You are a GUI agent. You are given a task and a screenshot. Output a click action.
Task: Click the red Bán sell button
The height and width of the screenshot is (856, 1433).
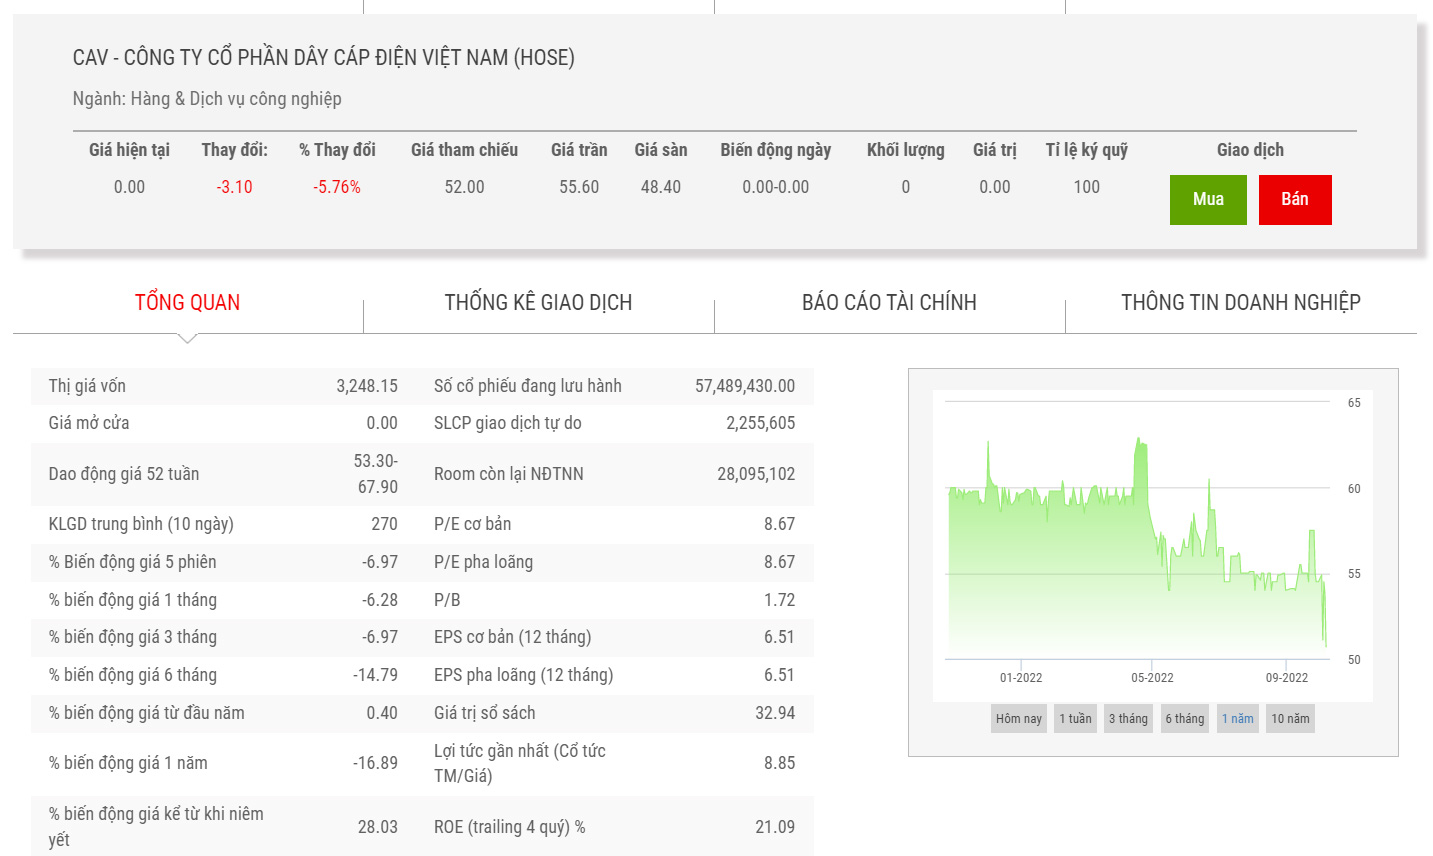tap(1294, 199)
